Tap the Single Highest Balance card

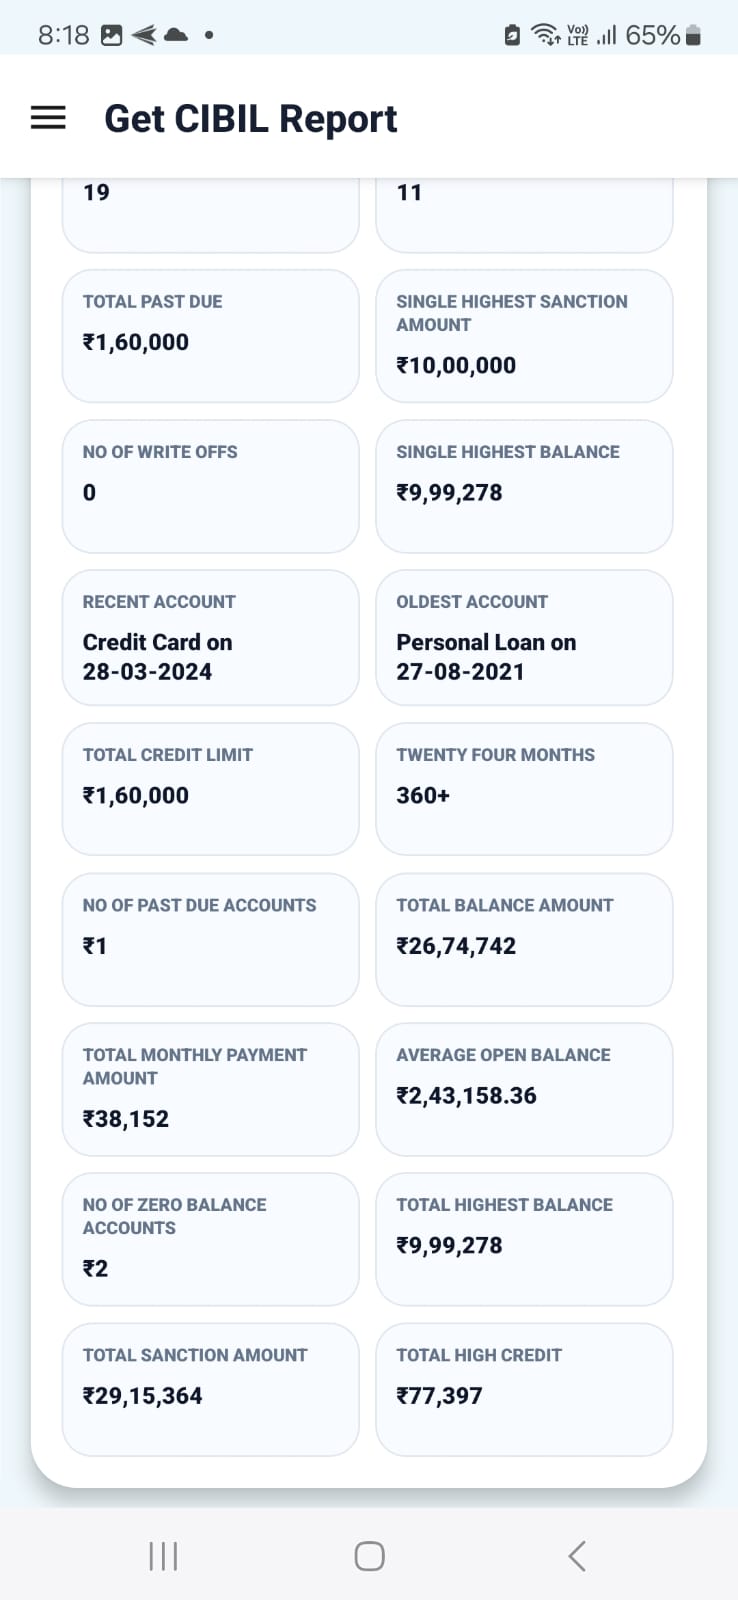click(524, 486)
